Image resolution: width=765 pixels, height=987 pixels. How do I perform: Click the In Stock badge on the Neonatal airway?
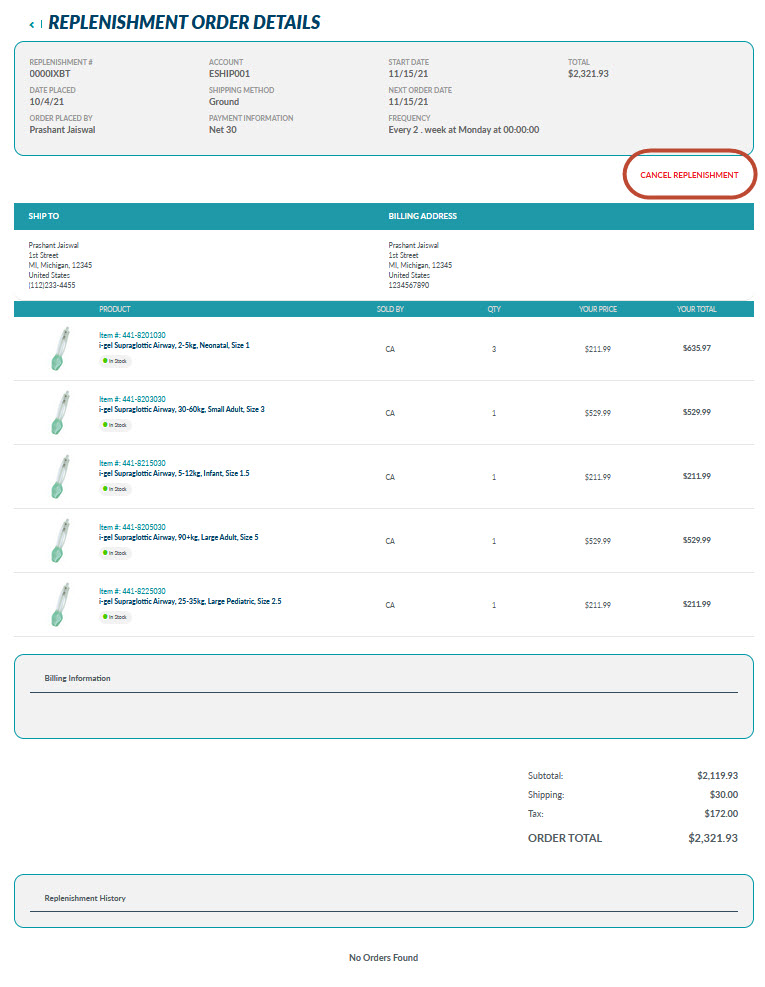[115, 361]
